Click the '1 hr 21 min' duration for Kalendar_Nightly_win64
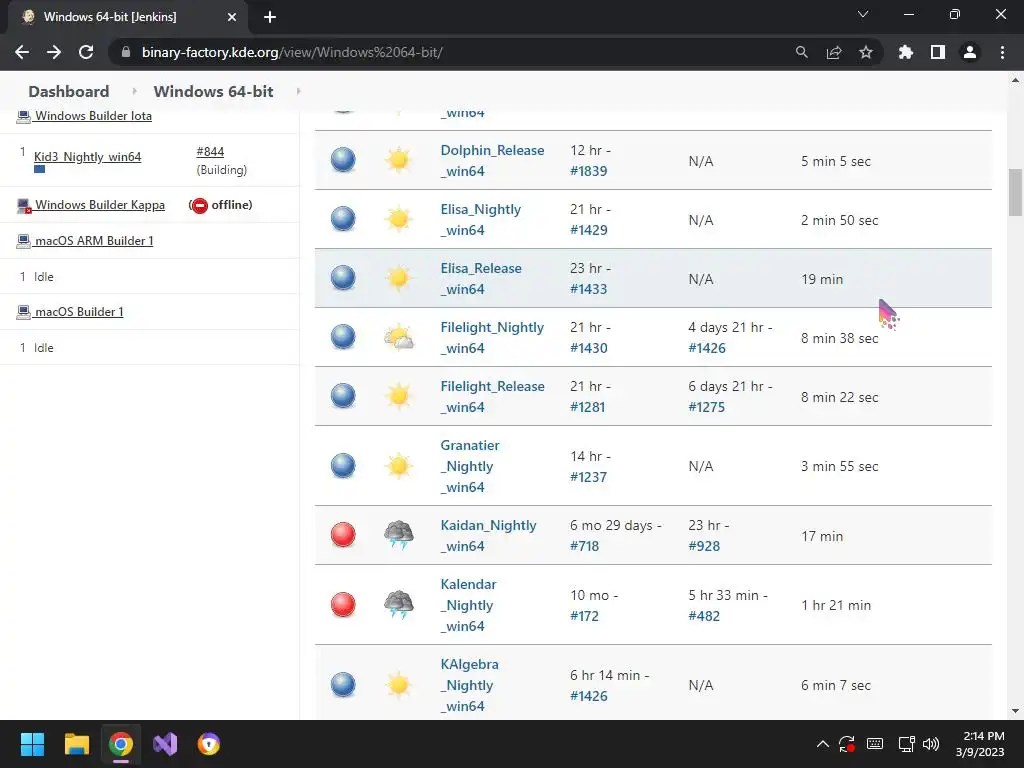The image size is (1024, 768). point(836,605)
